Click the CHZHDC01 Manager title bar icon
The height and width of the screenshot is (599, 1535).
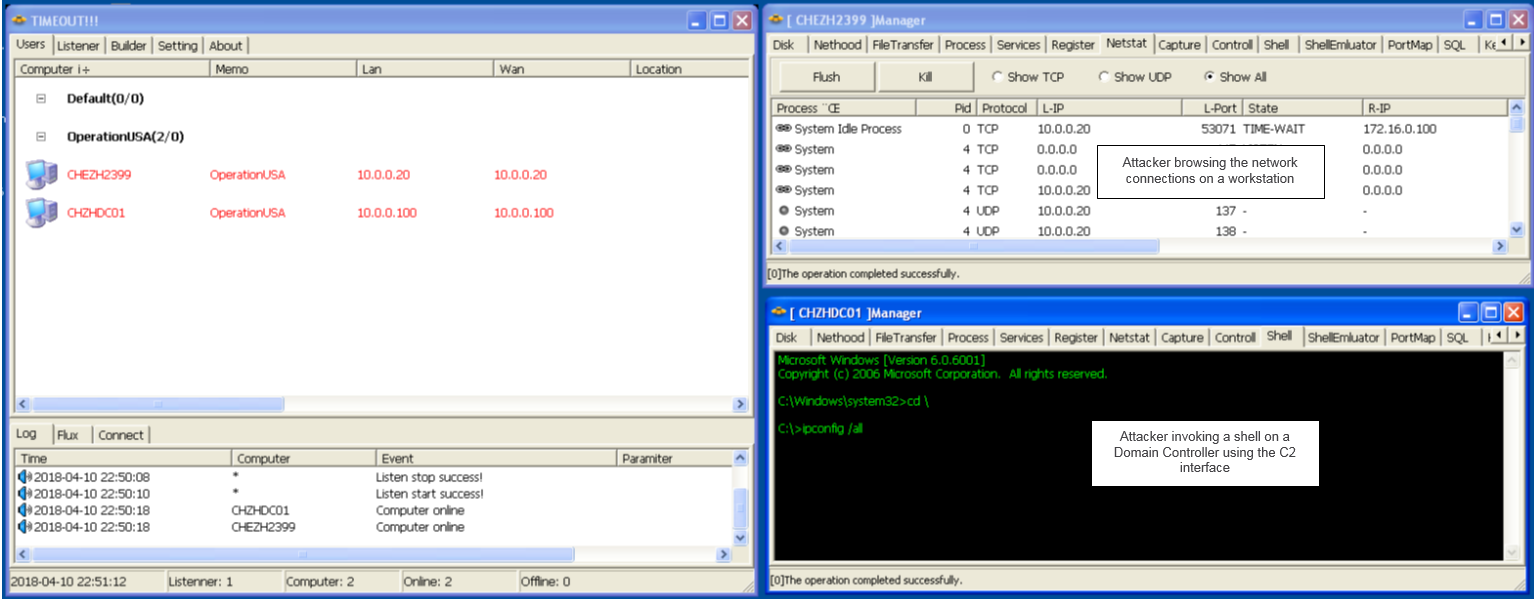coord(778,313)
